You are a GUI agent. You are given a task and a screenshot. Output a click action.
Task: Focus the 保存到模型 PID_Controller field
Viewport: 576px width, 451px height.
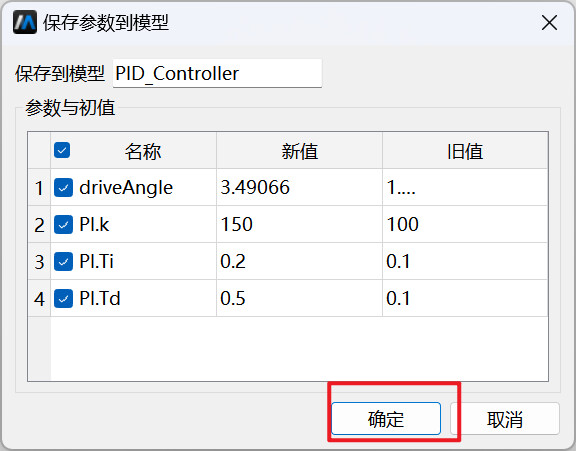pyautogui.click(x=217, y=73)
